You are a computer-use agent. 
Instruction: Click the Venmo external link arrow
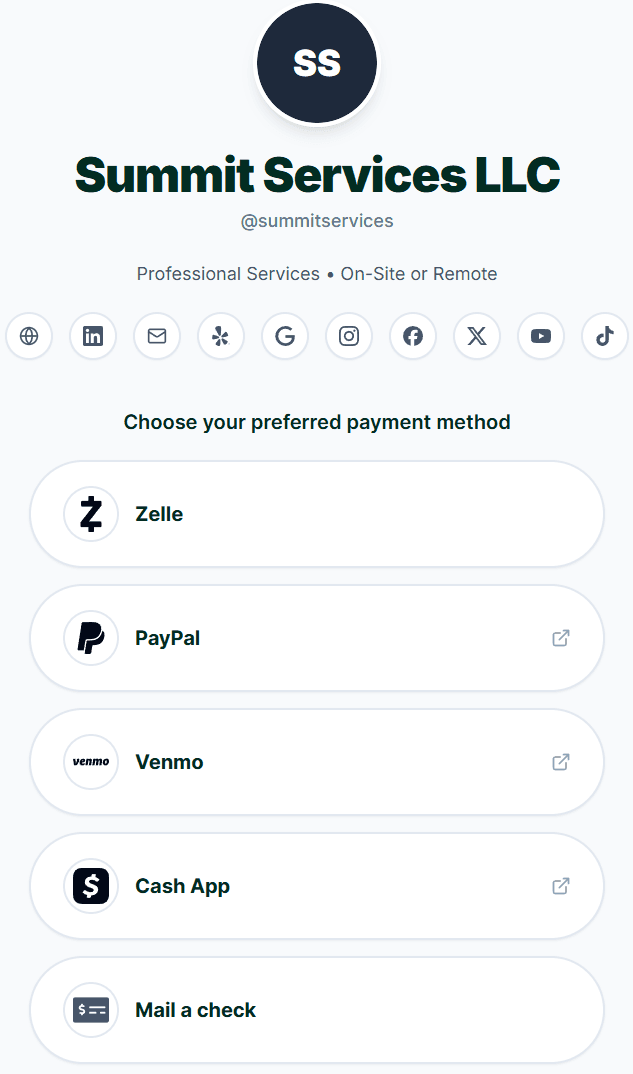pyautogui.click(x=560, y=761)
